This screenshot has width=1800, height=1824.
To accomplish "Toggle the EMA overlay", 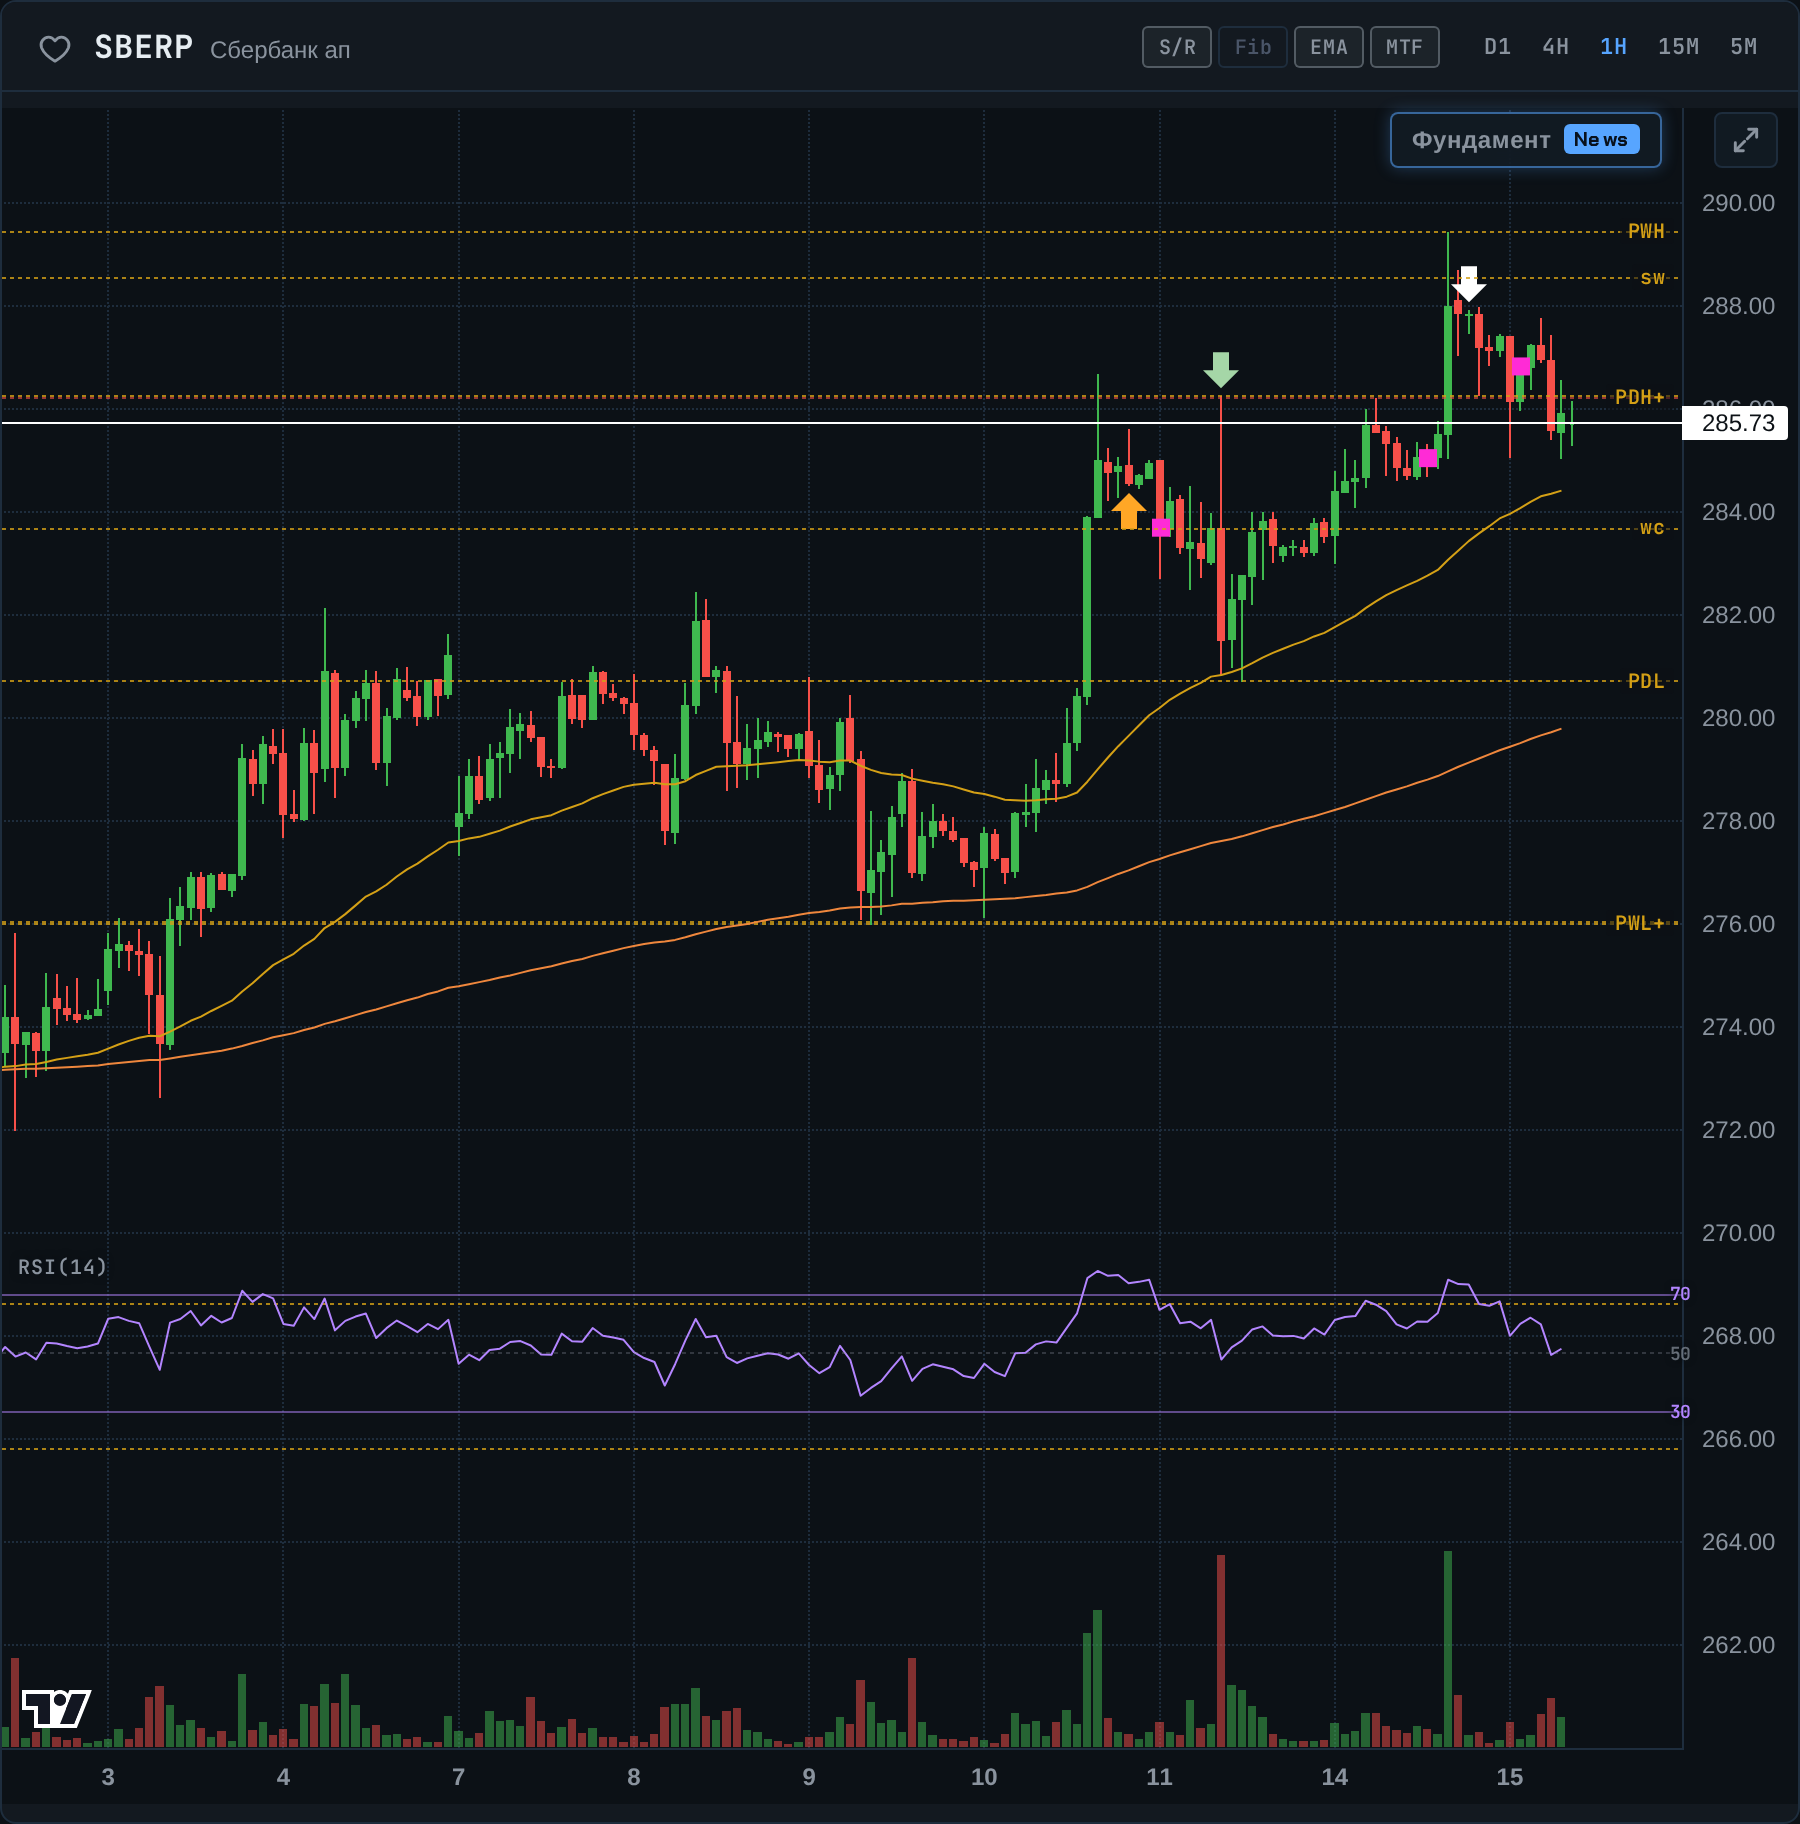I will coord(1329,47).
